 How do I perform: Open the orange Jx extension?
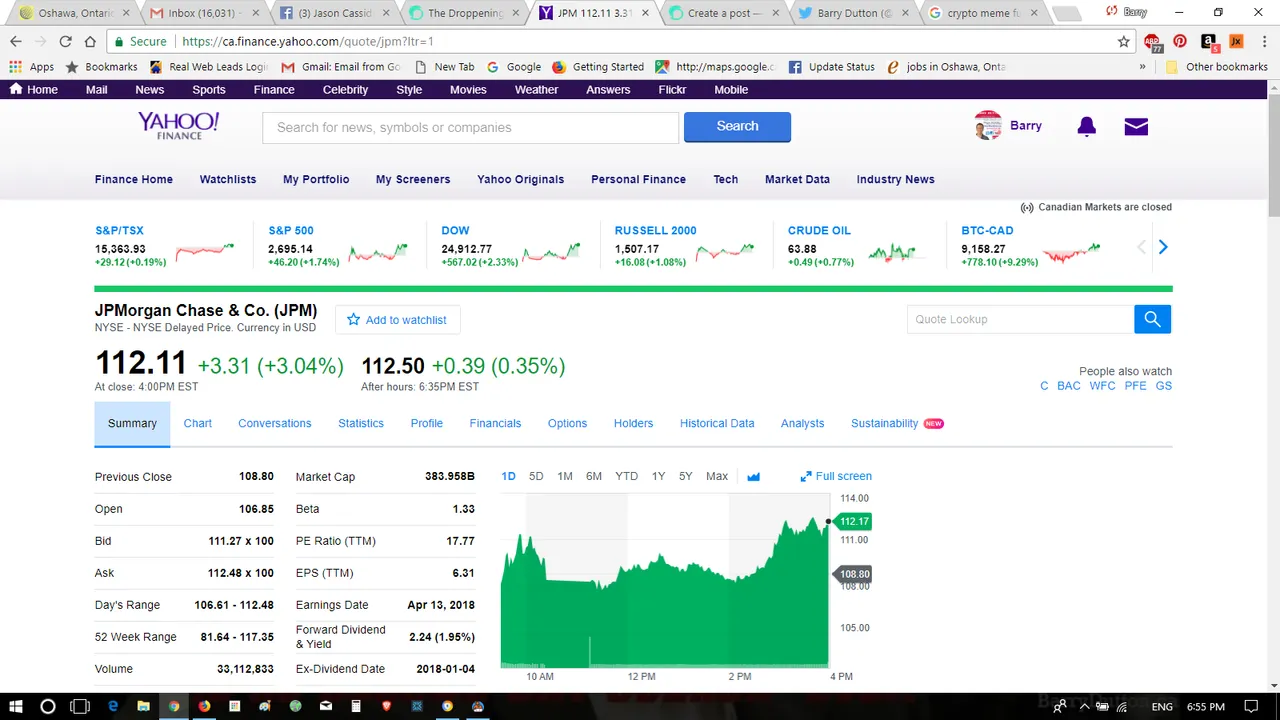pos(1236,42)
